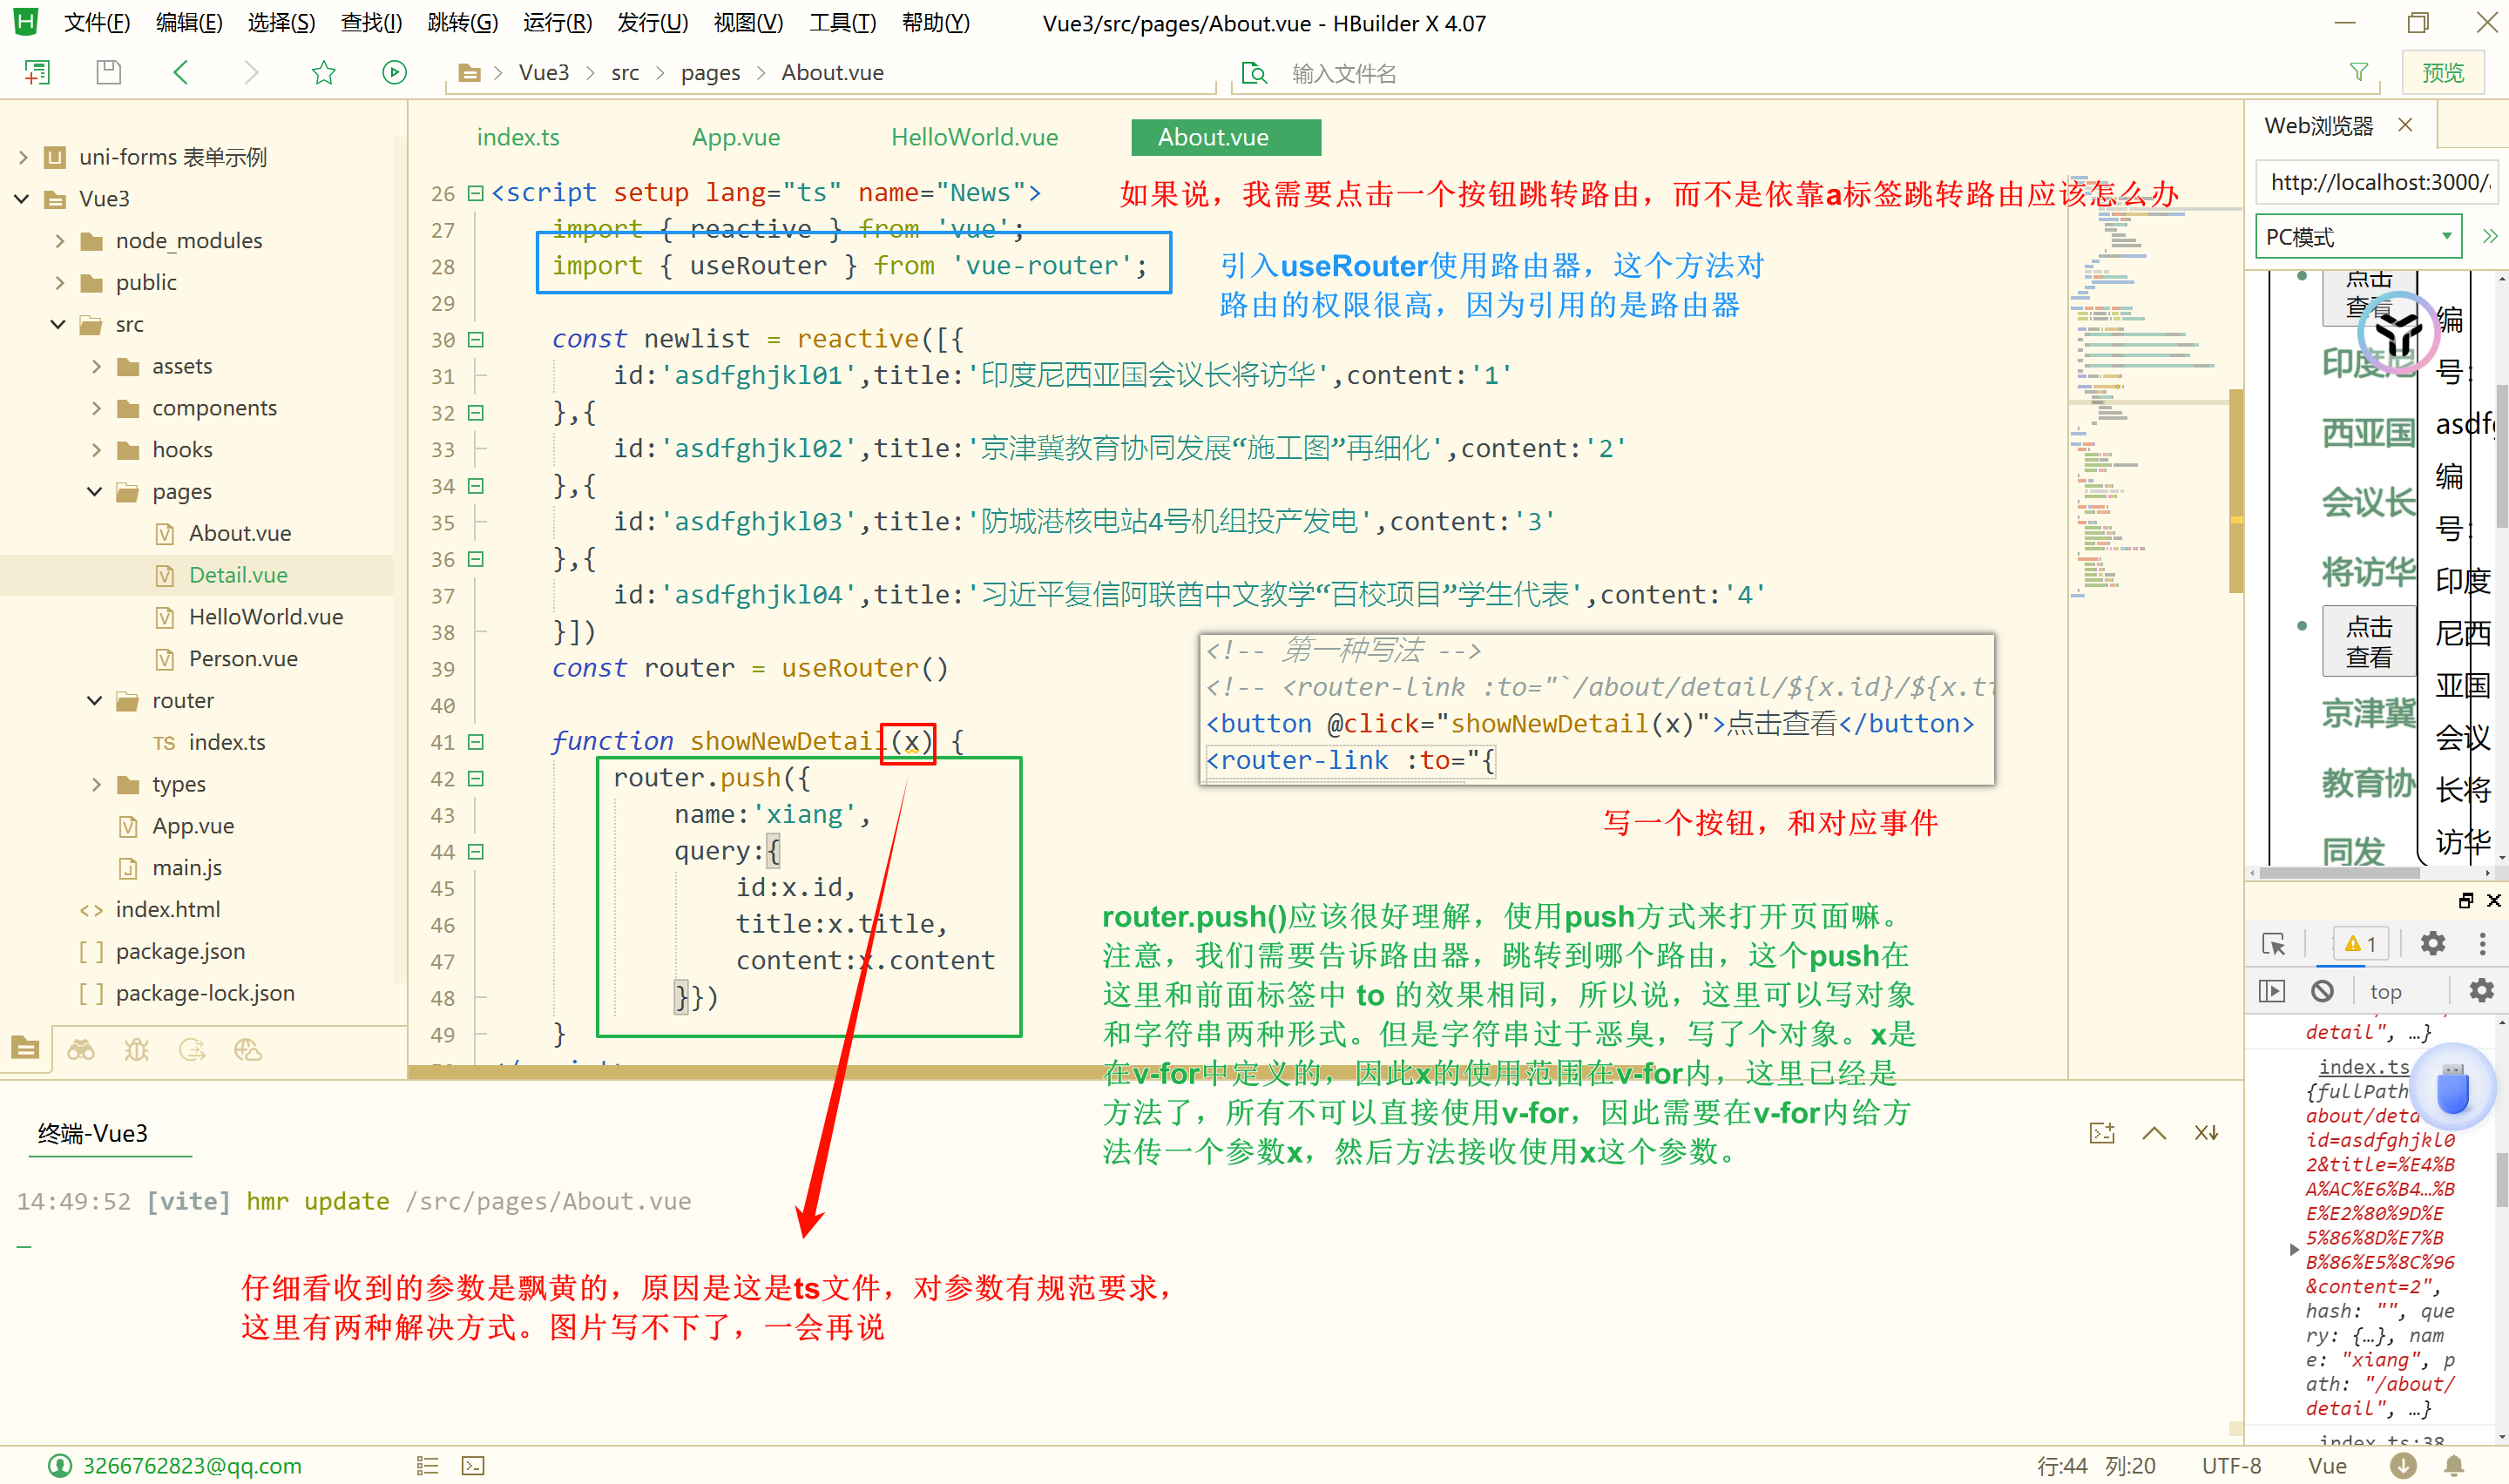This screenshot has width=2509, height=1484.
Task: Click the back navigation arrow
Action: (181, 72)
